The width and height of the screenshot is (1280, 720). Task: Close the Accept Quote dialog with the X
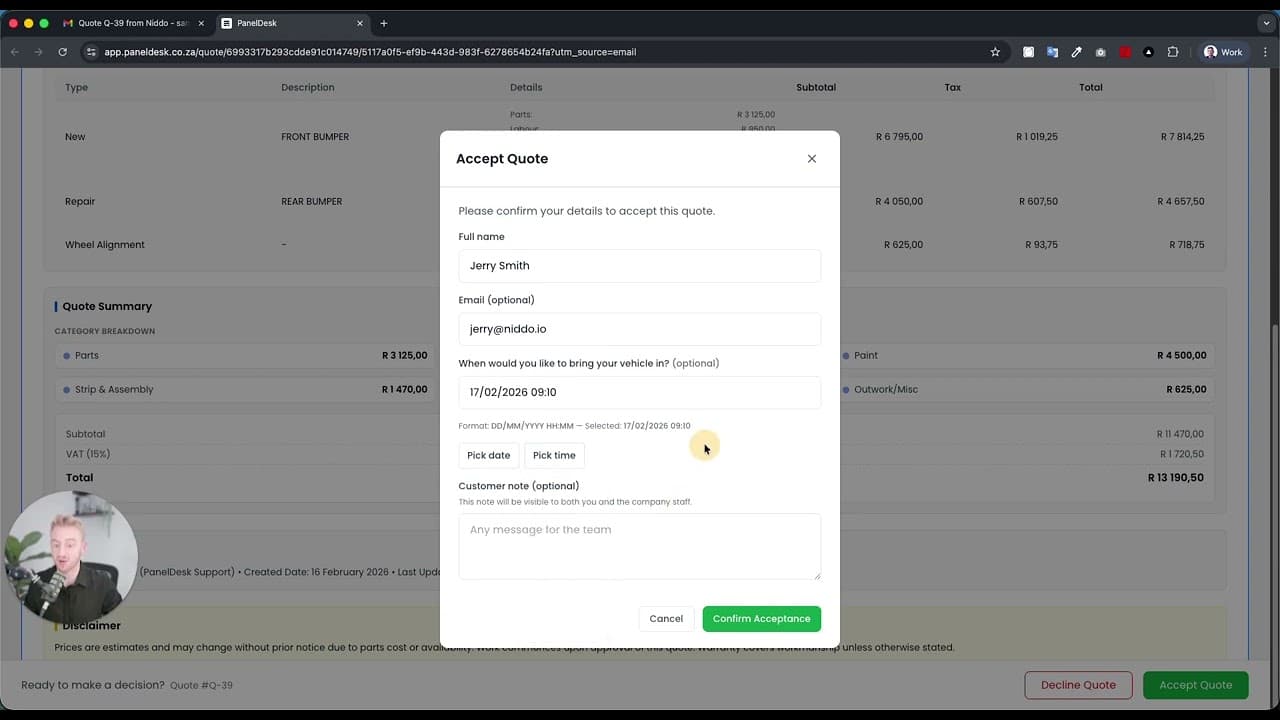coord(811,158)
